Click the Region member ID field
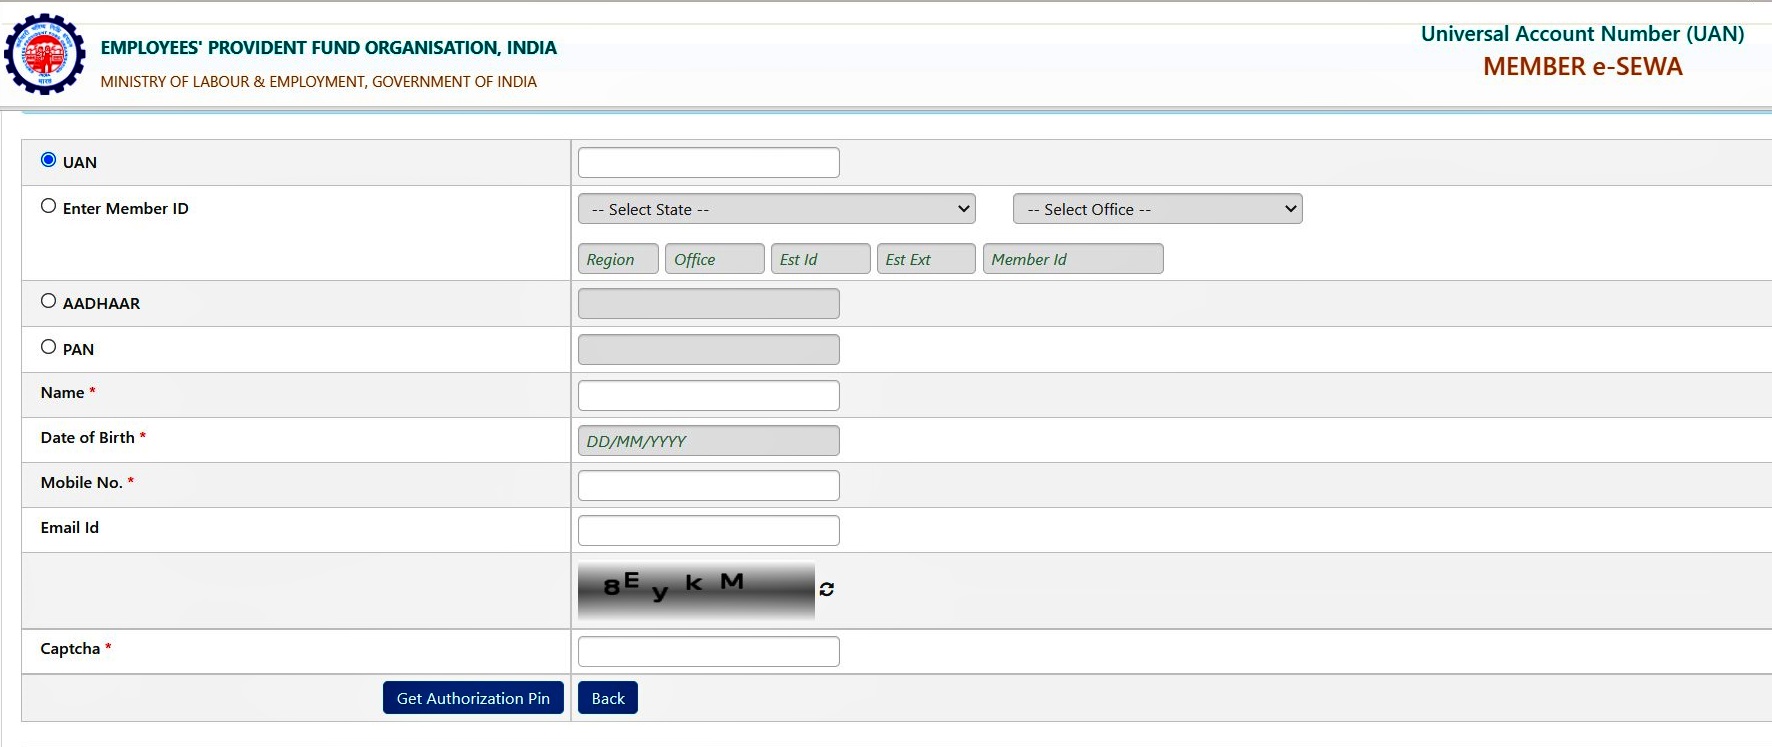Viewport: 1772px width, 747px height. pyautogui.click(x=618, y=259)
